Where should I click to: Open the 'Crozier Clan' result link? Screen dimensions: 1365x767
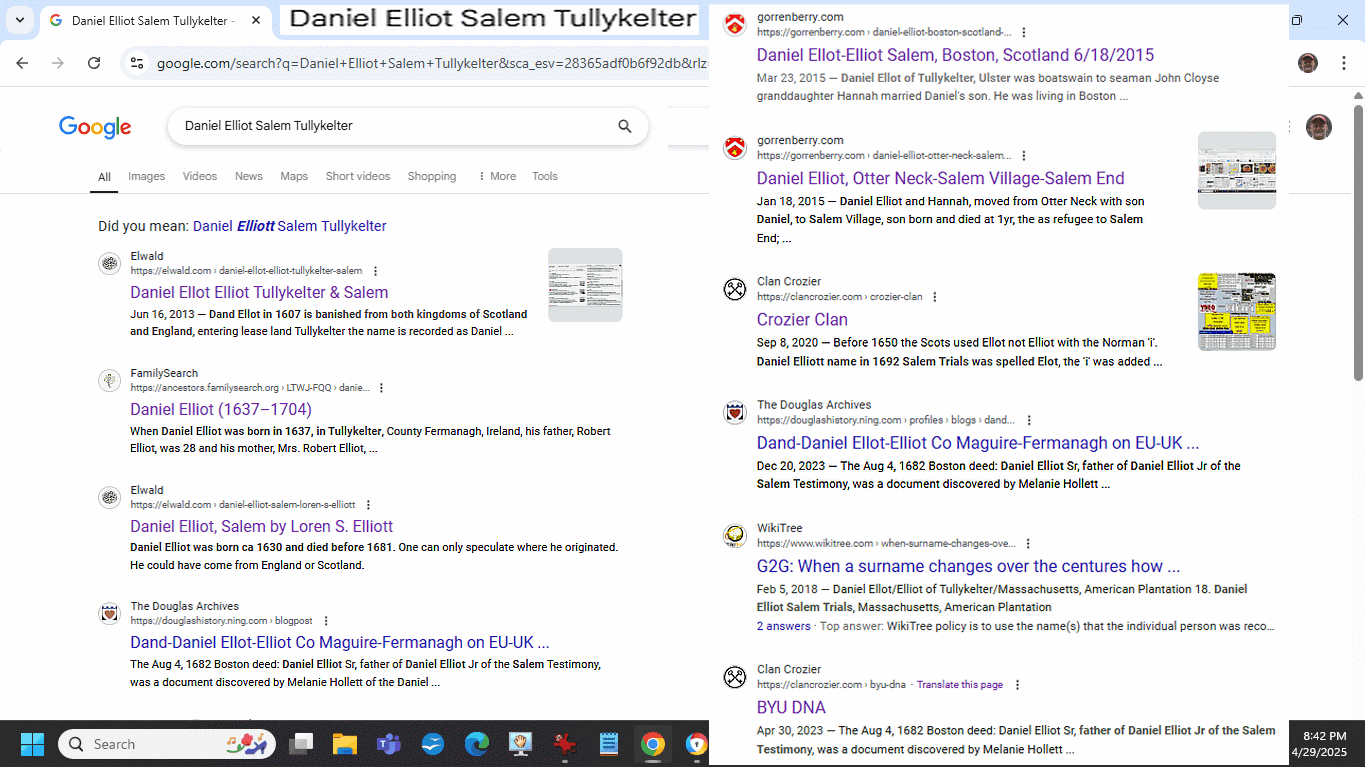pos(802,320)
